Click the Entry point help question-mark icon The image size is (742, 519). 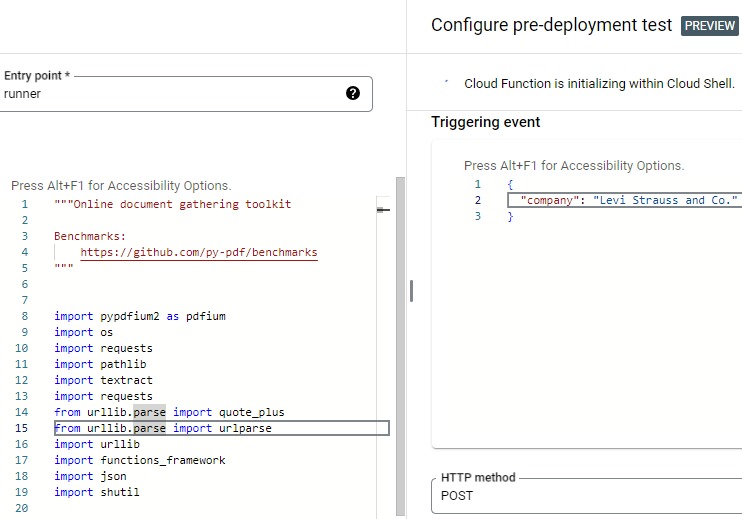pyautogui.click(x=353, y=93)
